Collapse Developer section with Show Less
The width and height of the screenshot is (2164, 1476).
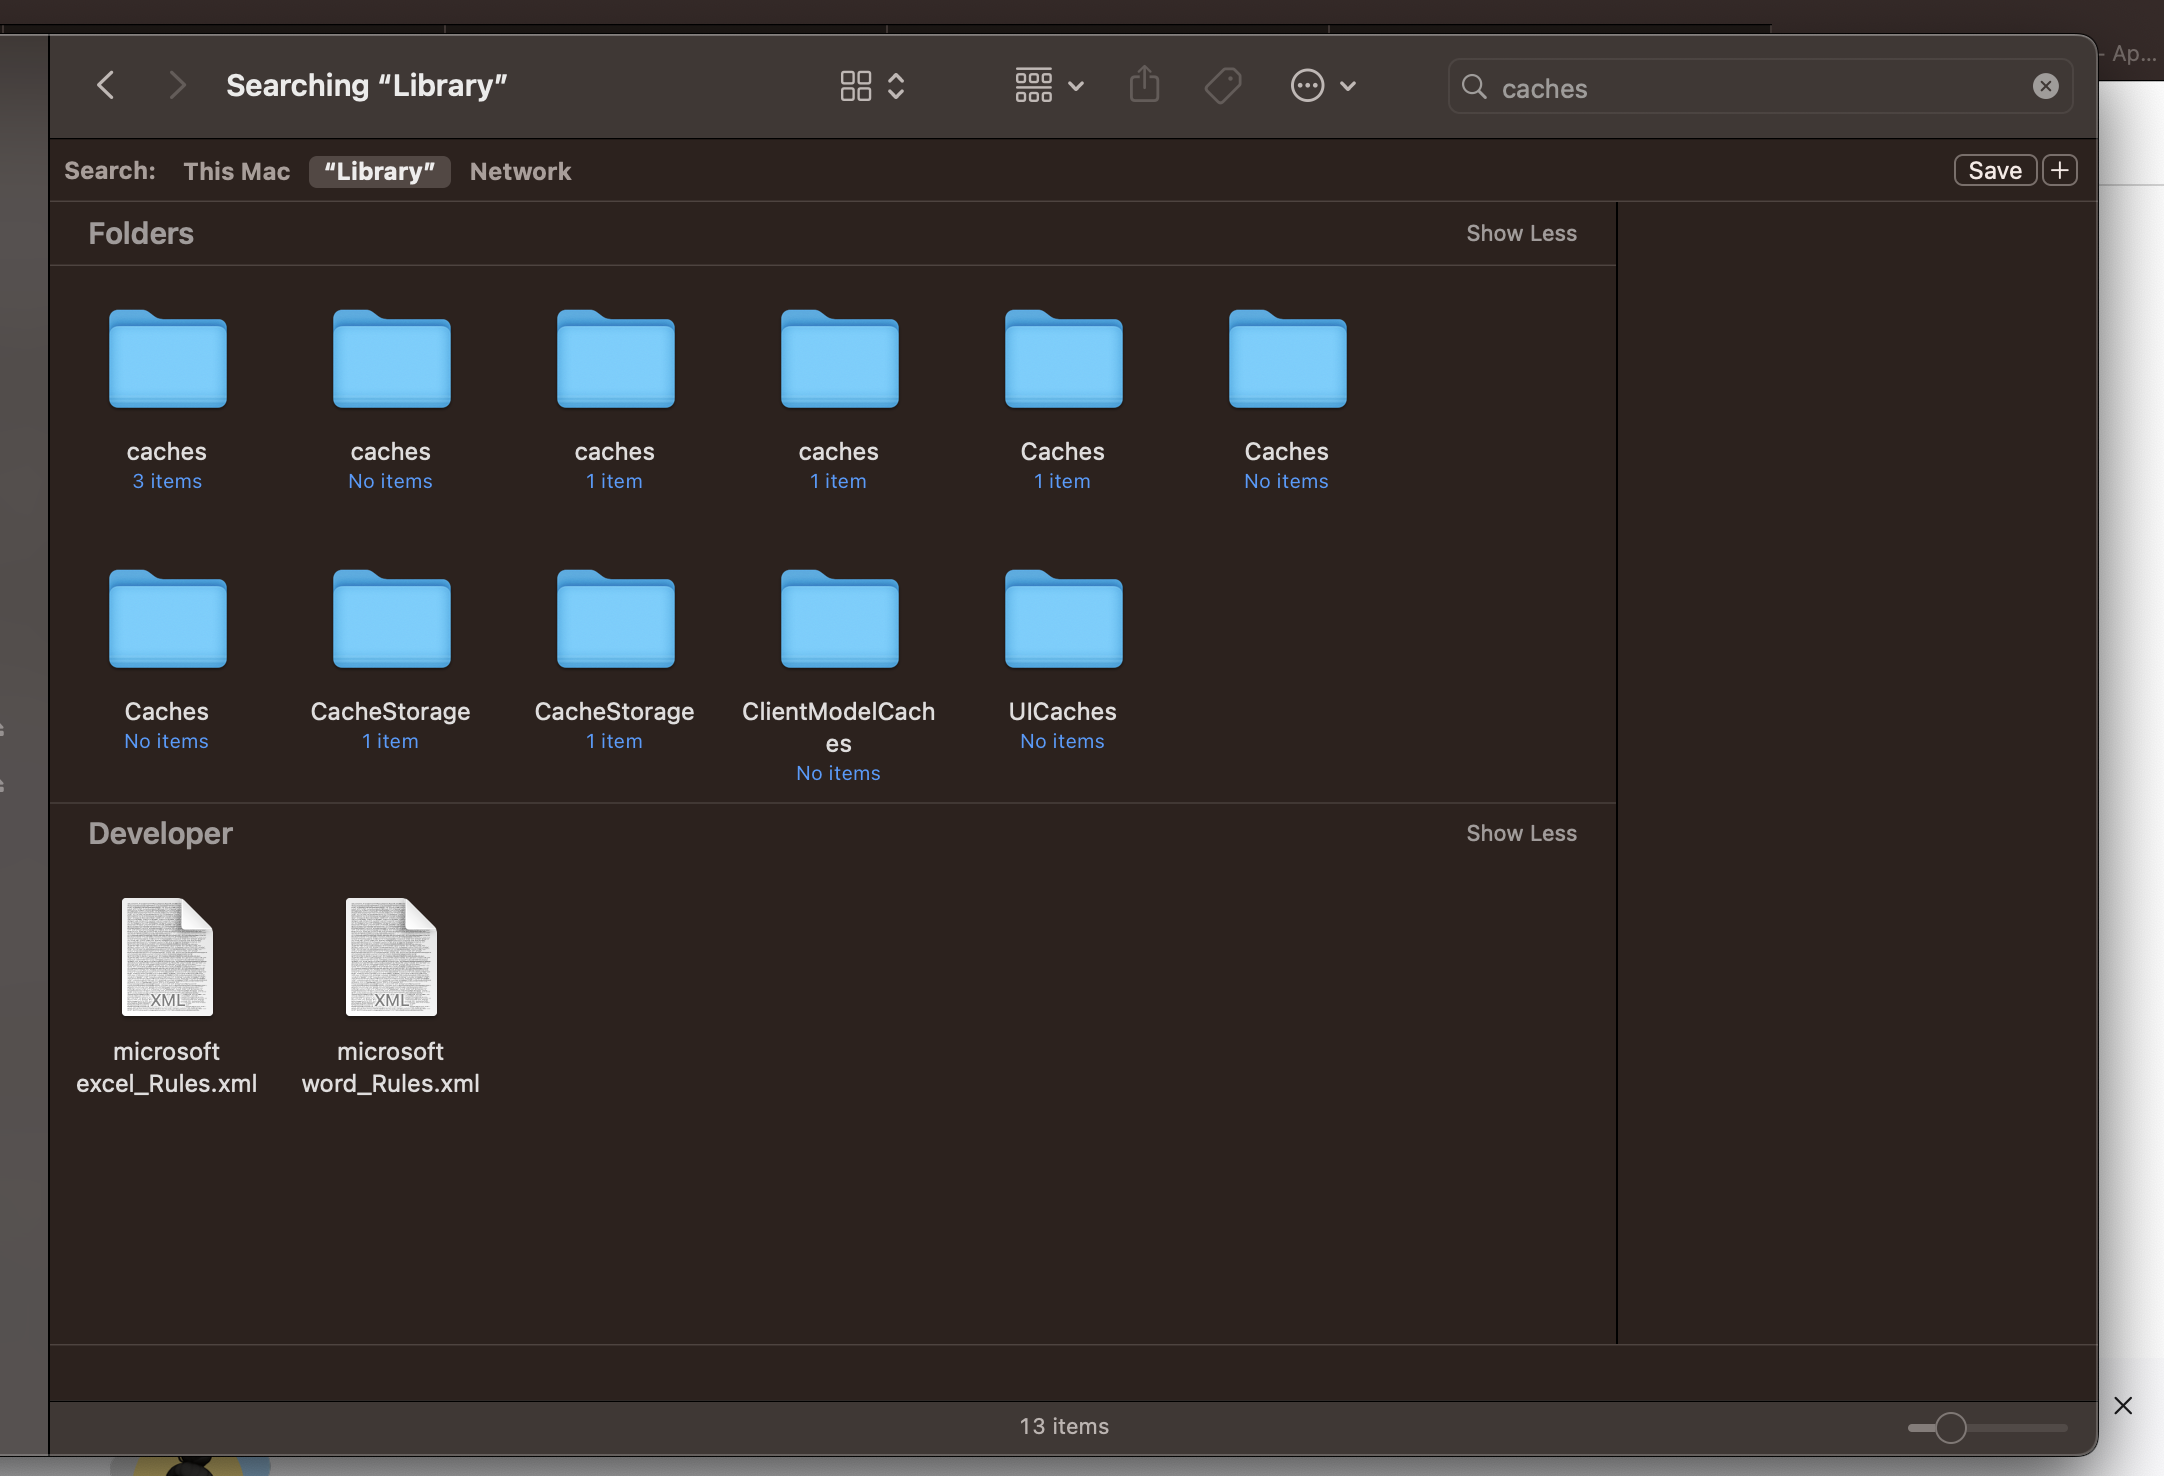1521,833
